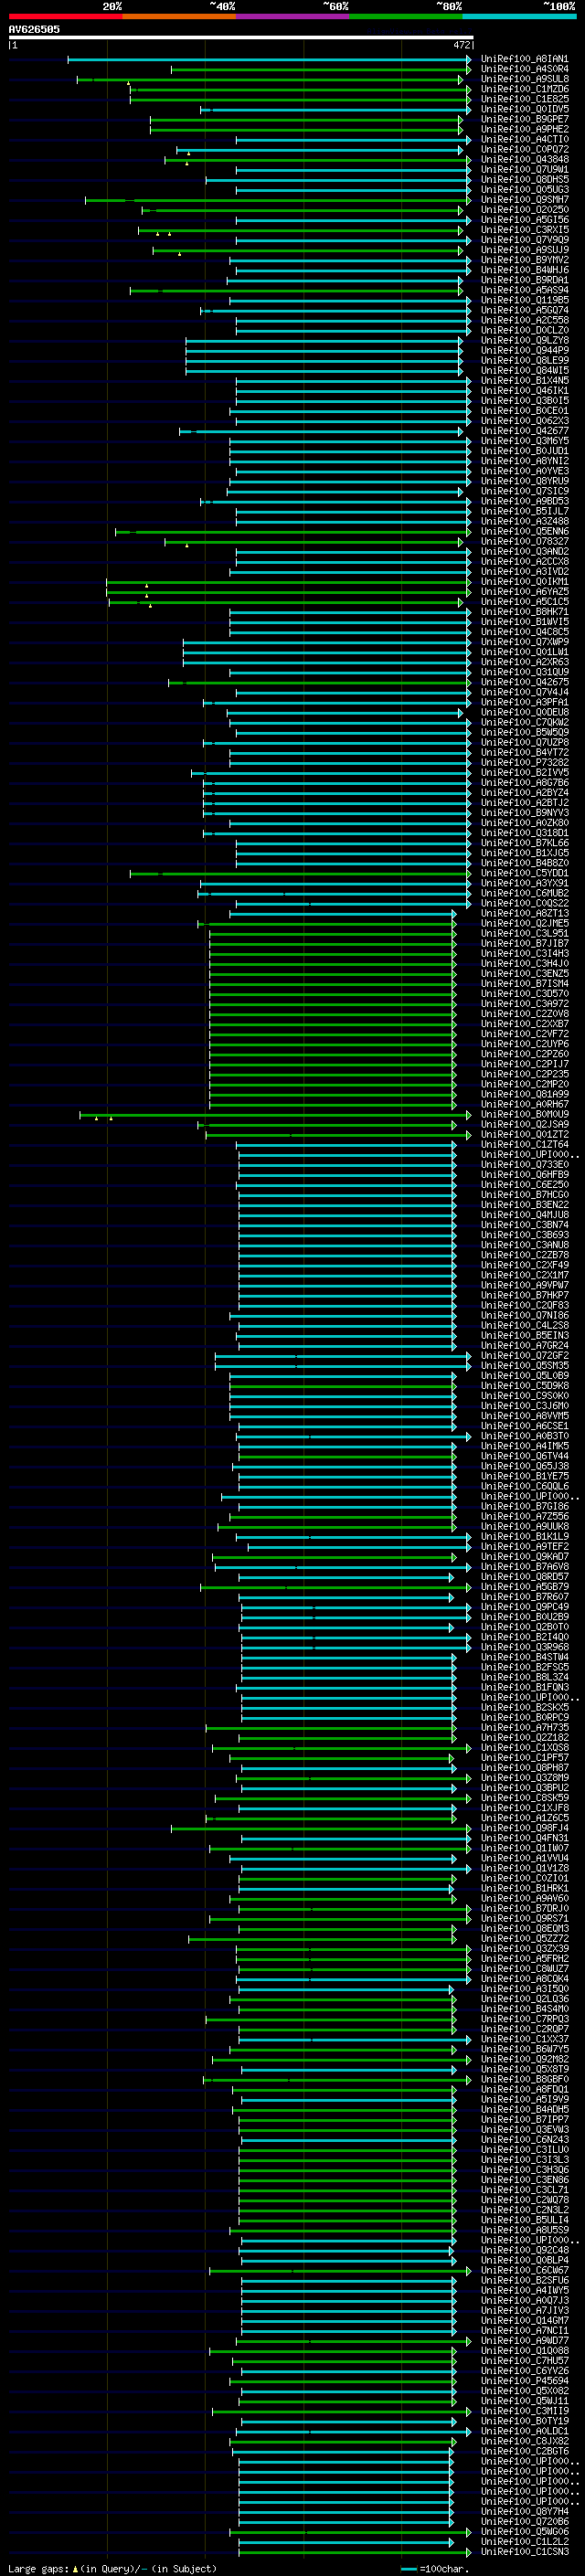Screen dimensions: 585x2576
Task: Select the UniRef100_C1ZT64 label
Action: (524, 1145)
